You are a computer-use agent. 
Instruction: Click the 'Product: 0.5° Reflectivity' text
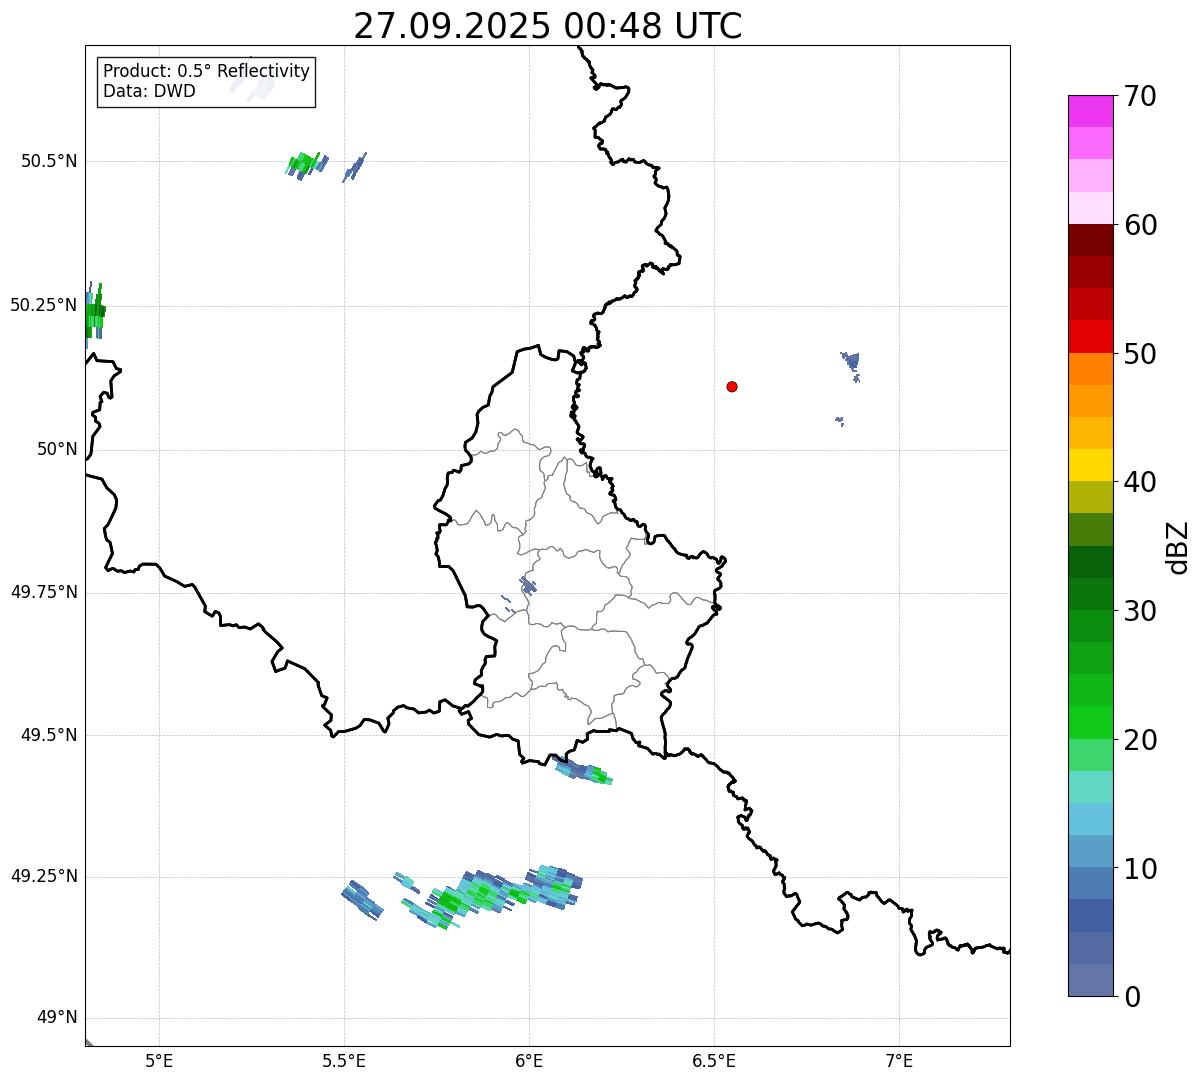point(206,71)
